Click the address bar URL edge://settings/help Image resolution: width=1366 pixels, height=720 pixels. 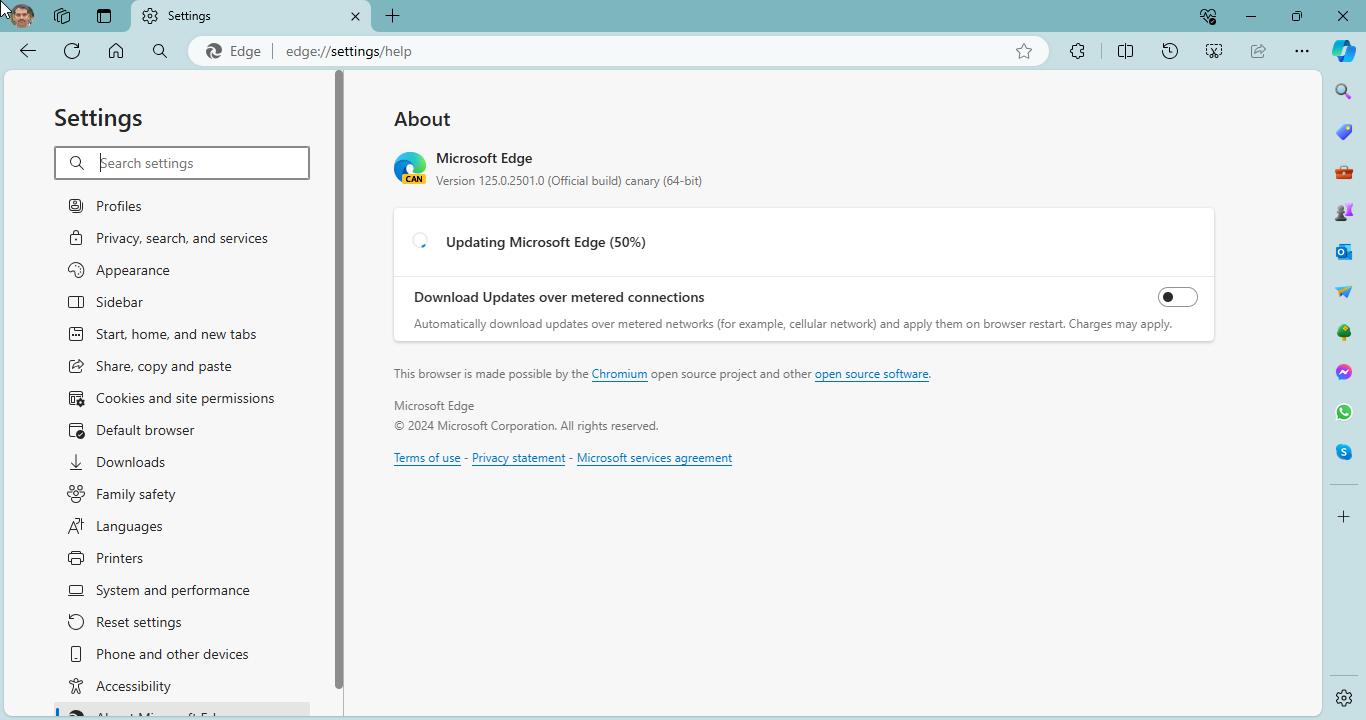pyautogui.click(x=348, y=51)
